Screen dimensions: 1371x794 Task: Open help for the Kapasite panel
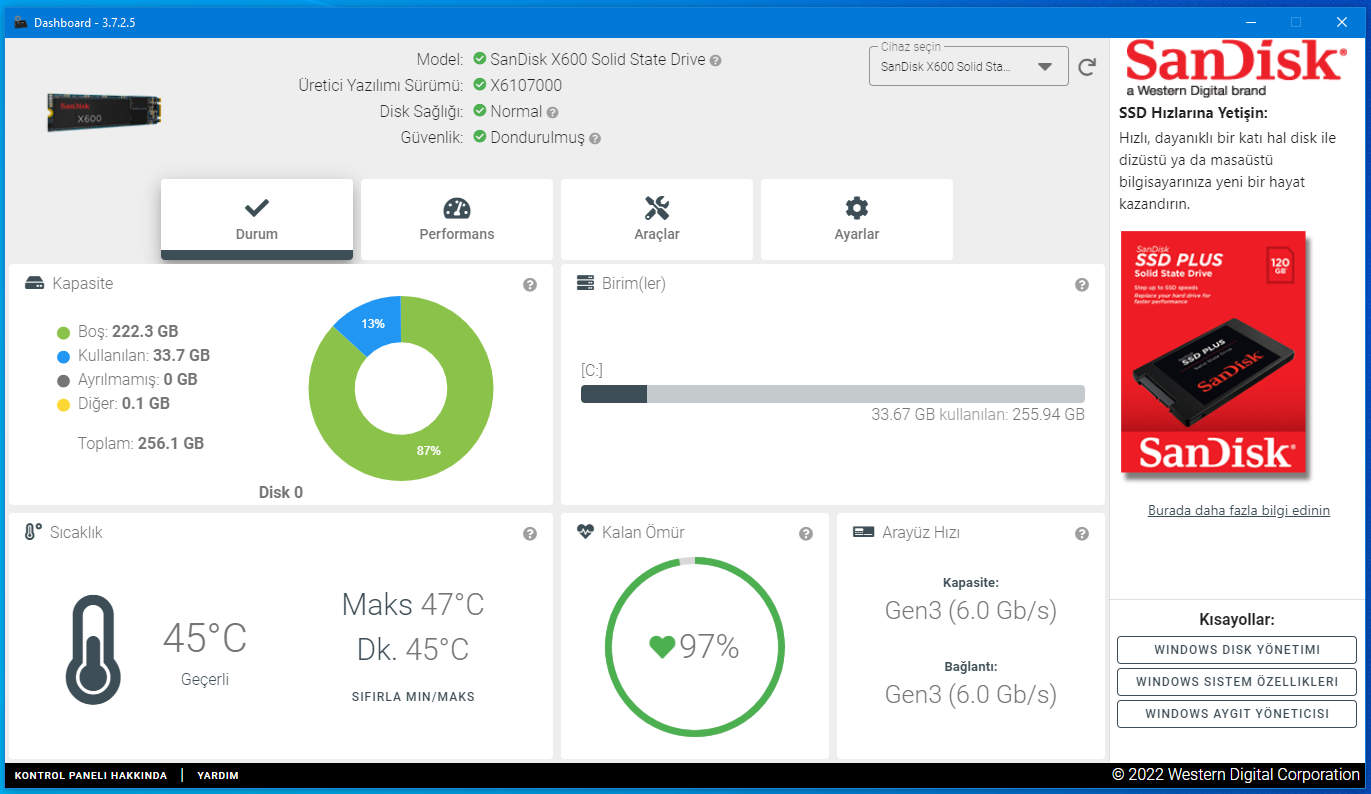[x=530, y=285]
